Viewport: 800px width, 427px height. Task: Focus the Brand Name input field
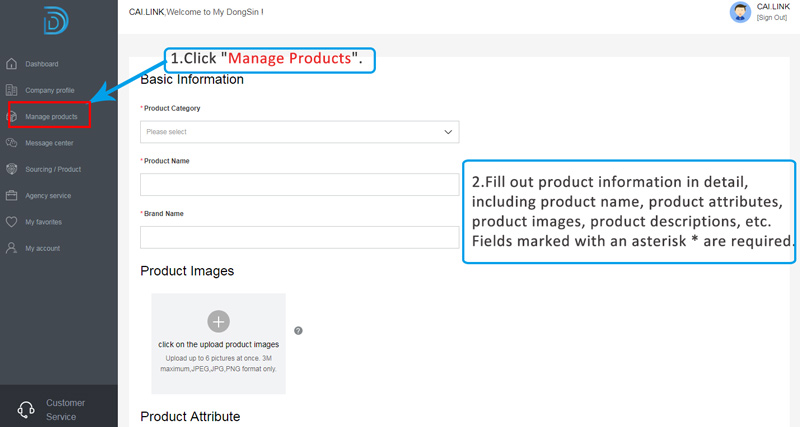(299, 237)
